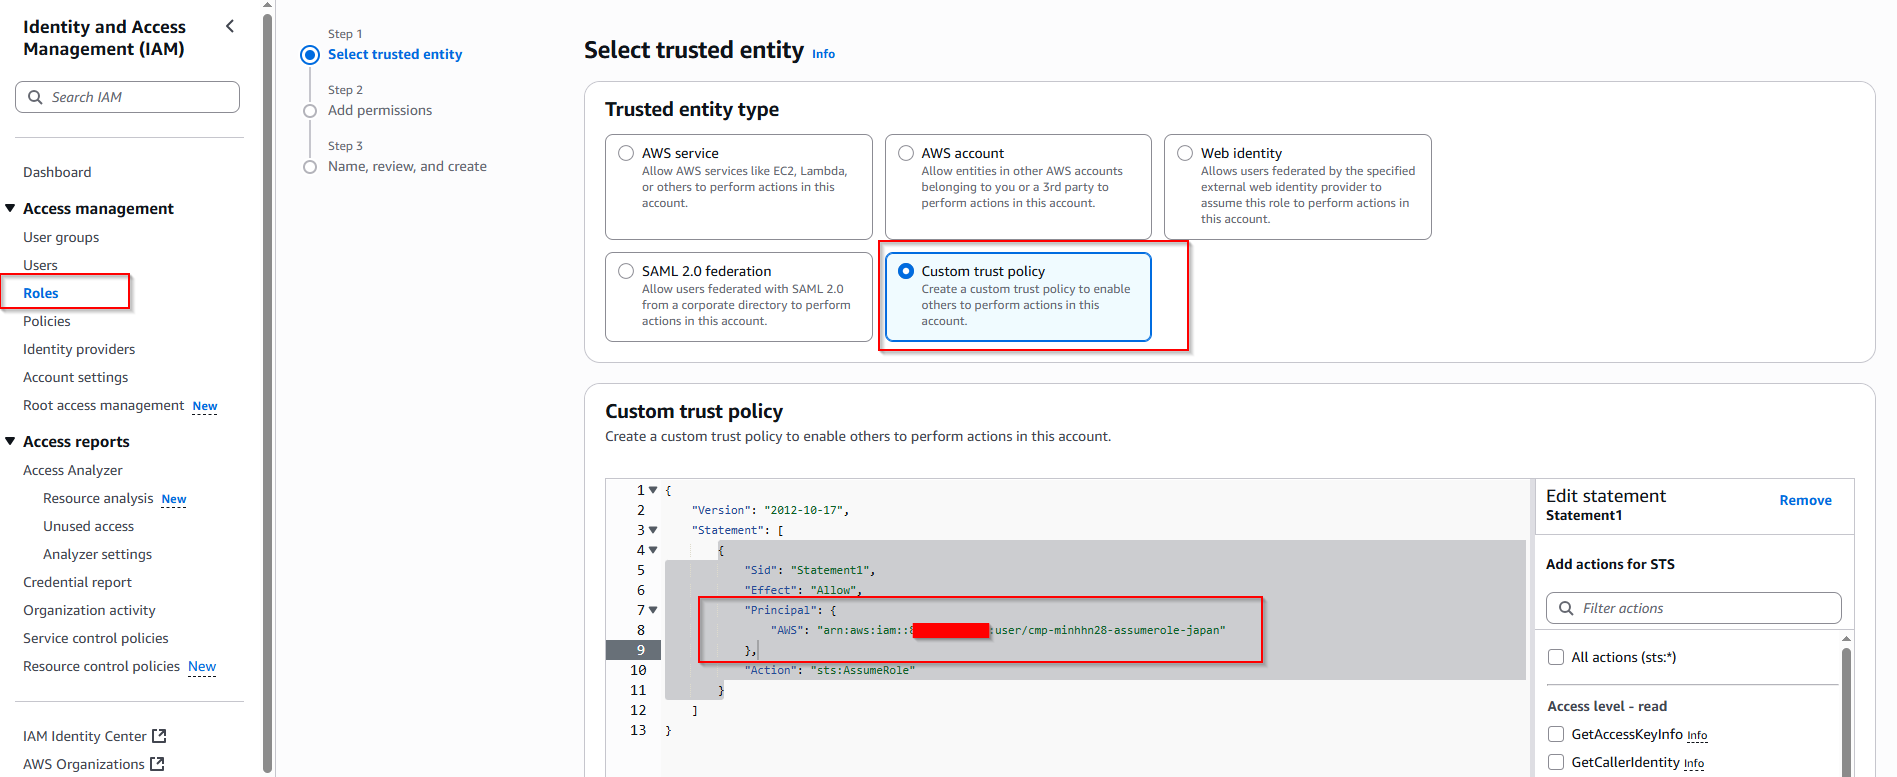Click the magnifier icon in Search IAM
1897x777 pixels.
tap(36, 97)
